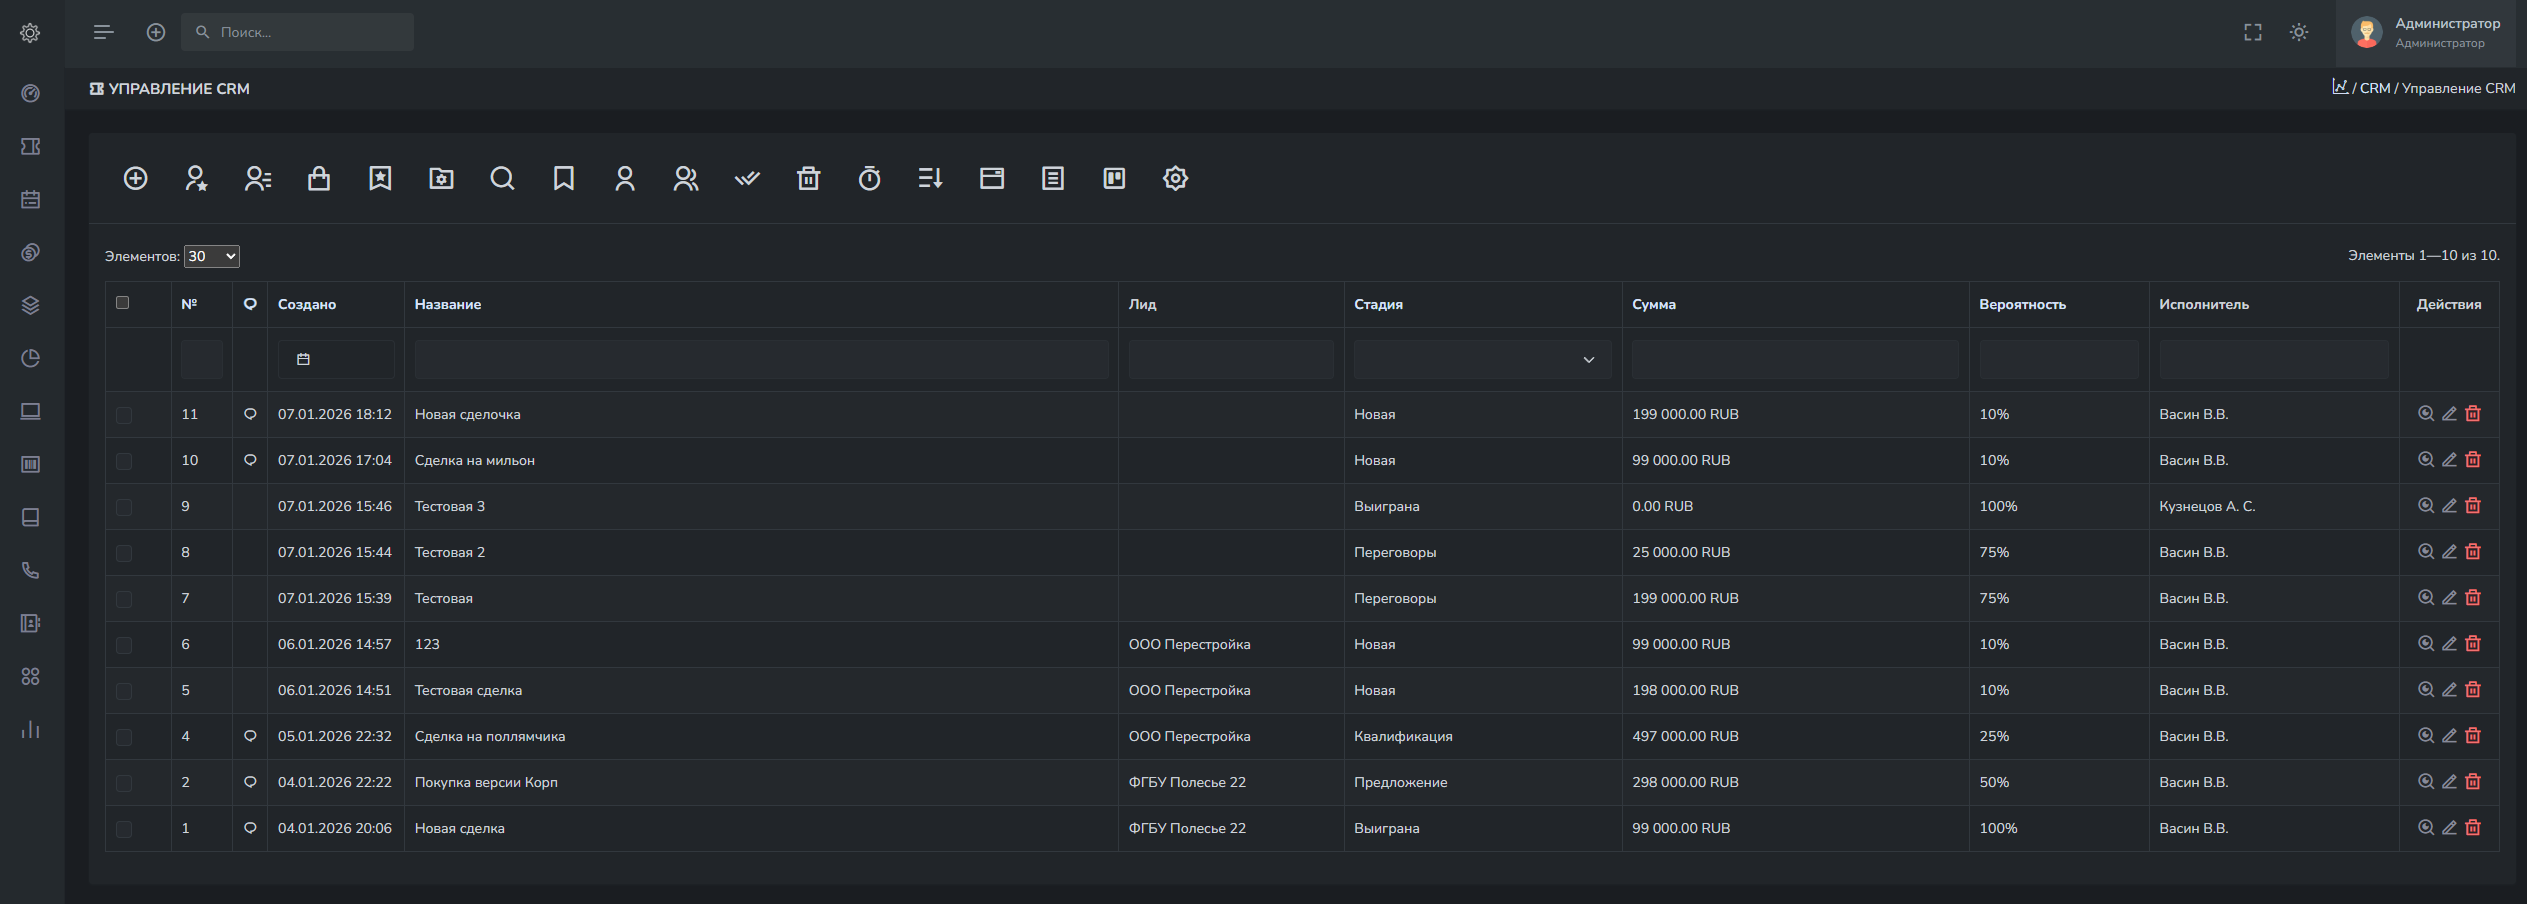Open the items per page dropdown
This screenshot has height=904, width=2527.
tap(212, 257)
